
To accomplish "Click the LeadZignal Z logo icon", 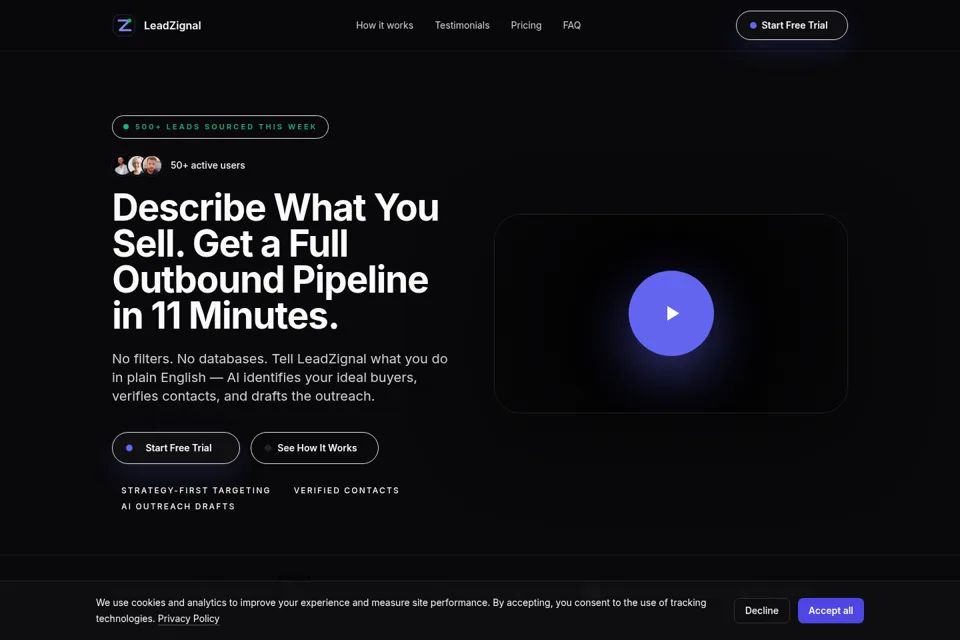I will pyautogui.click(x=124, y=25).
